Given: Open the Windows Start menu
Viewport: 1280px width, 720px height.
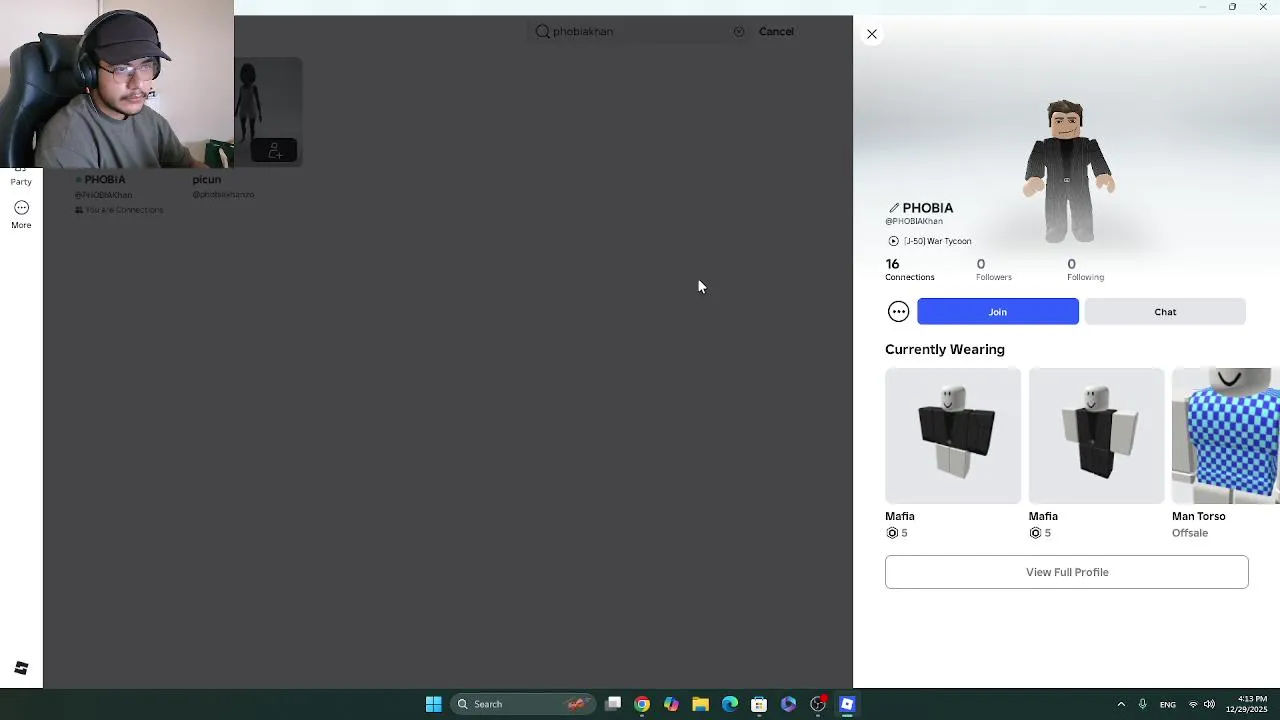Looking at the screenshot, I should 433,704.
